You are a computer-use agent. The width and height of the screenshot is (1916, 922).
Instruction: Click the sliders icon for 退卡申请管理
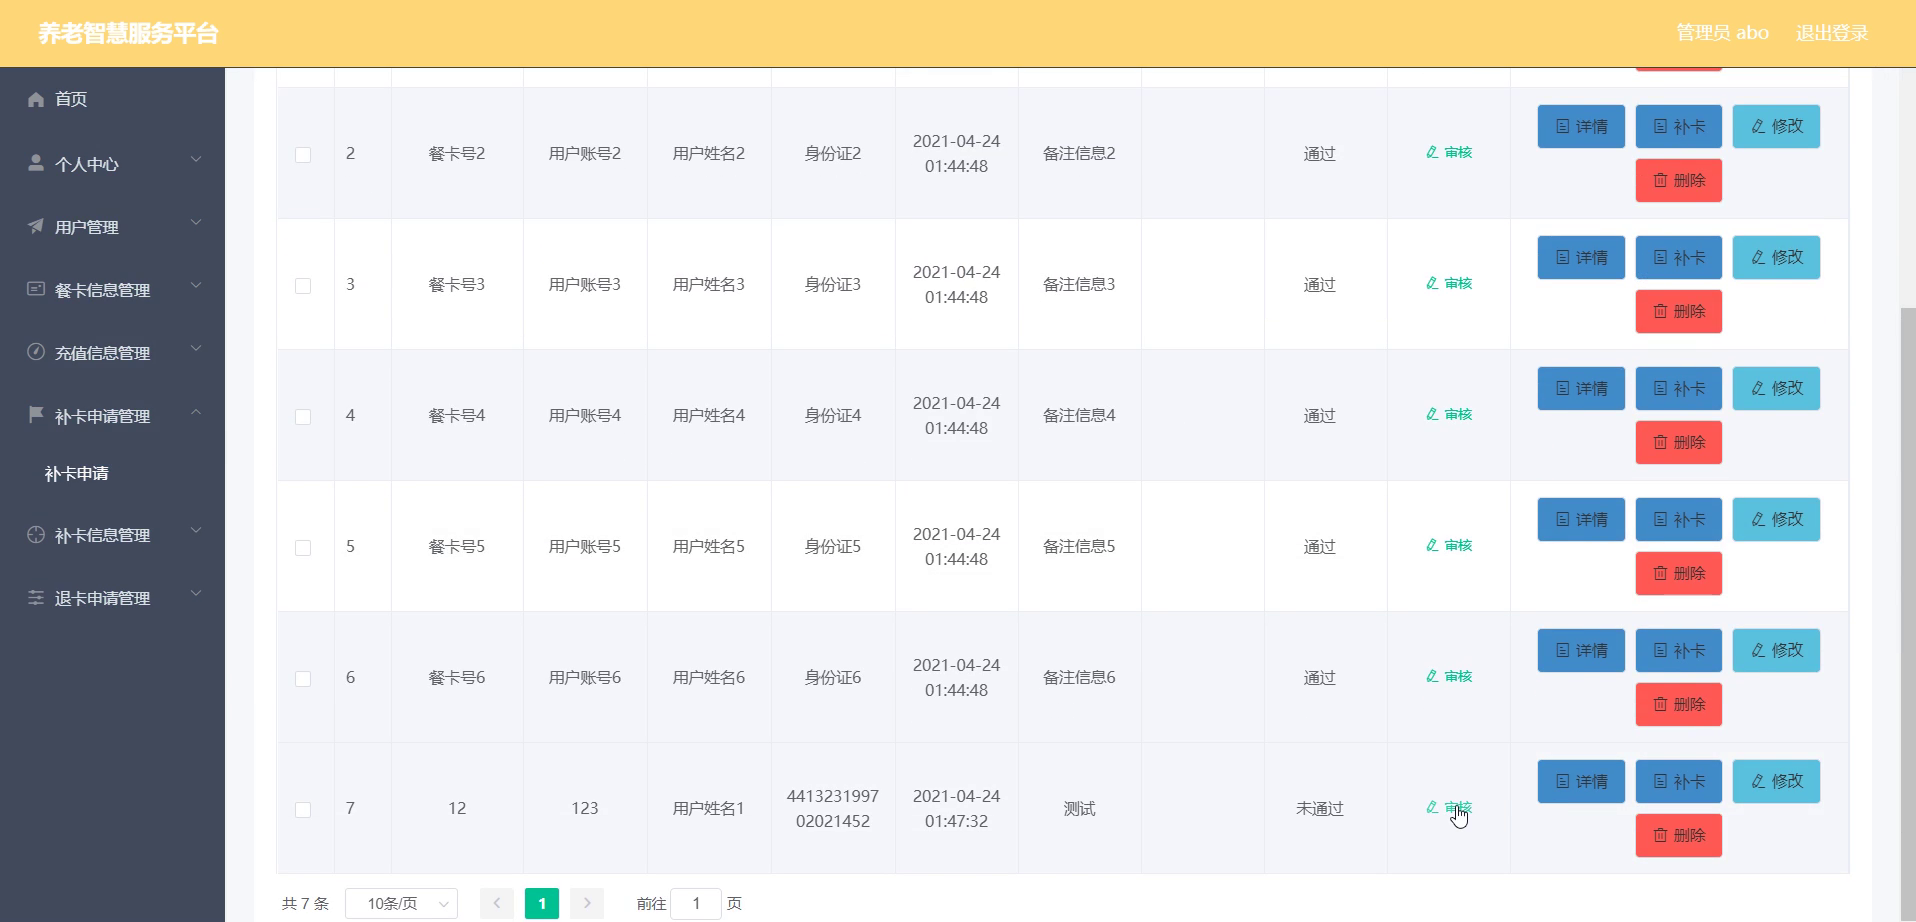(x=36, y=597)
